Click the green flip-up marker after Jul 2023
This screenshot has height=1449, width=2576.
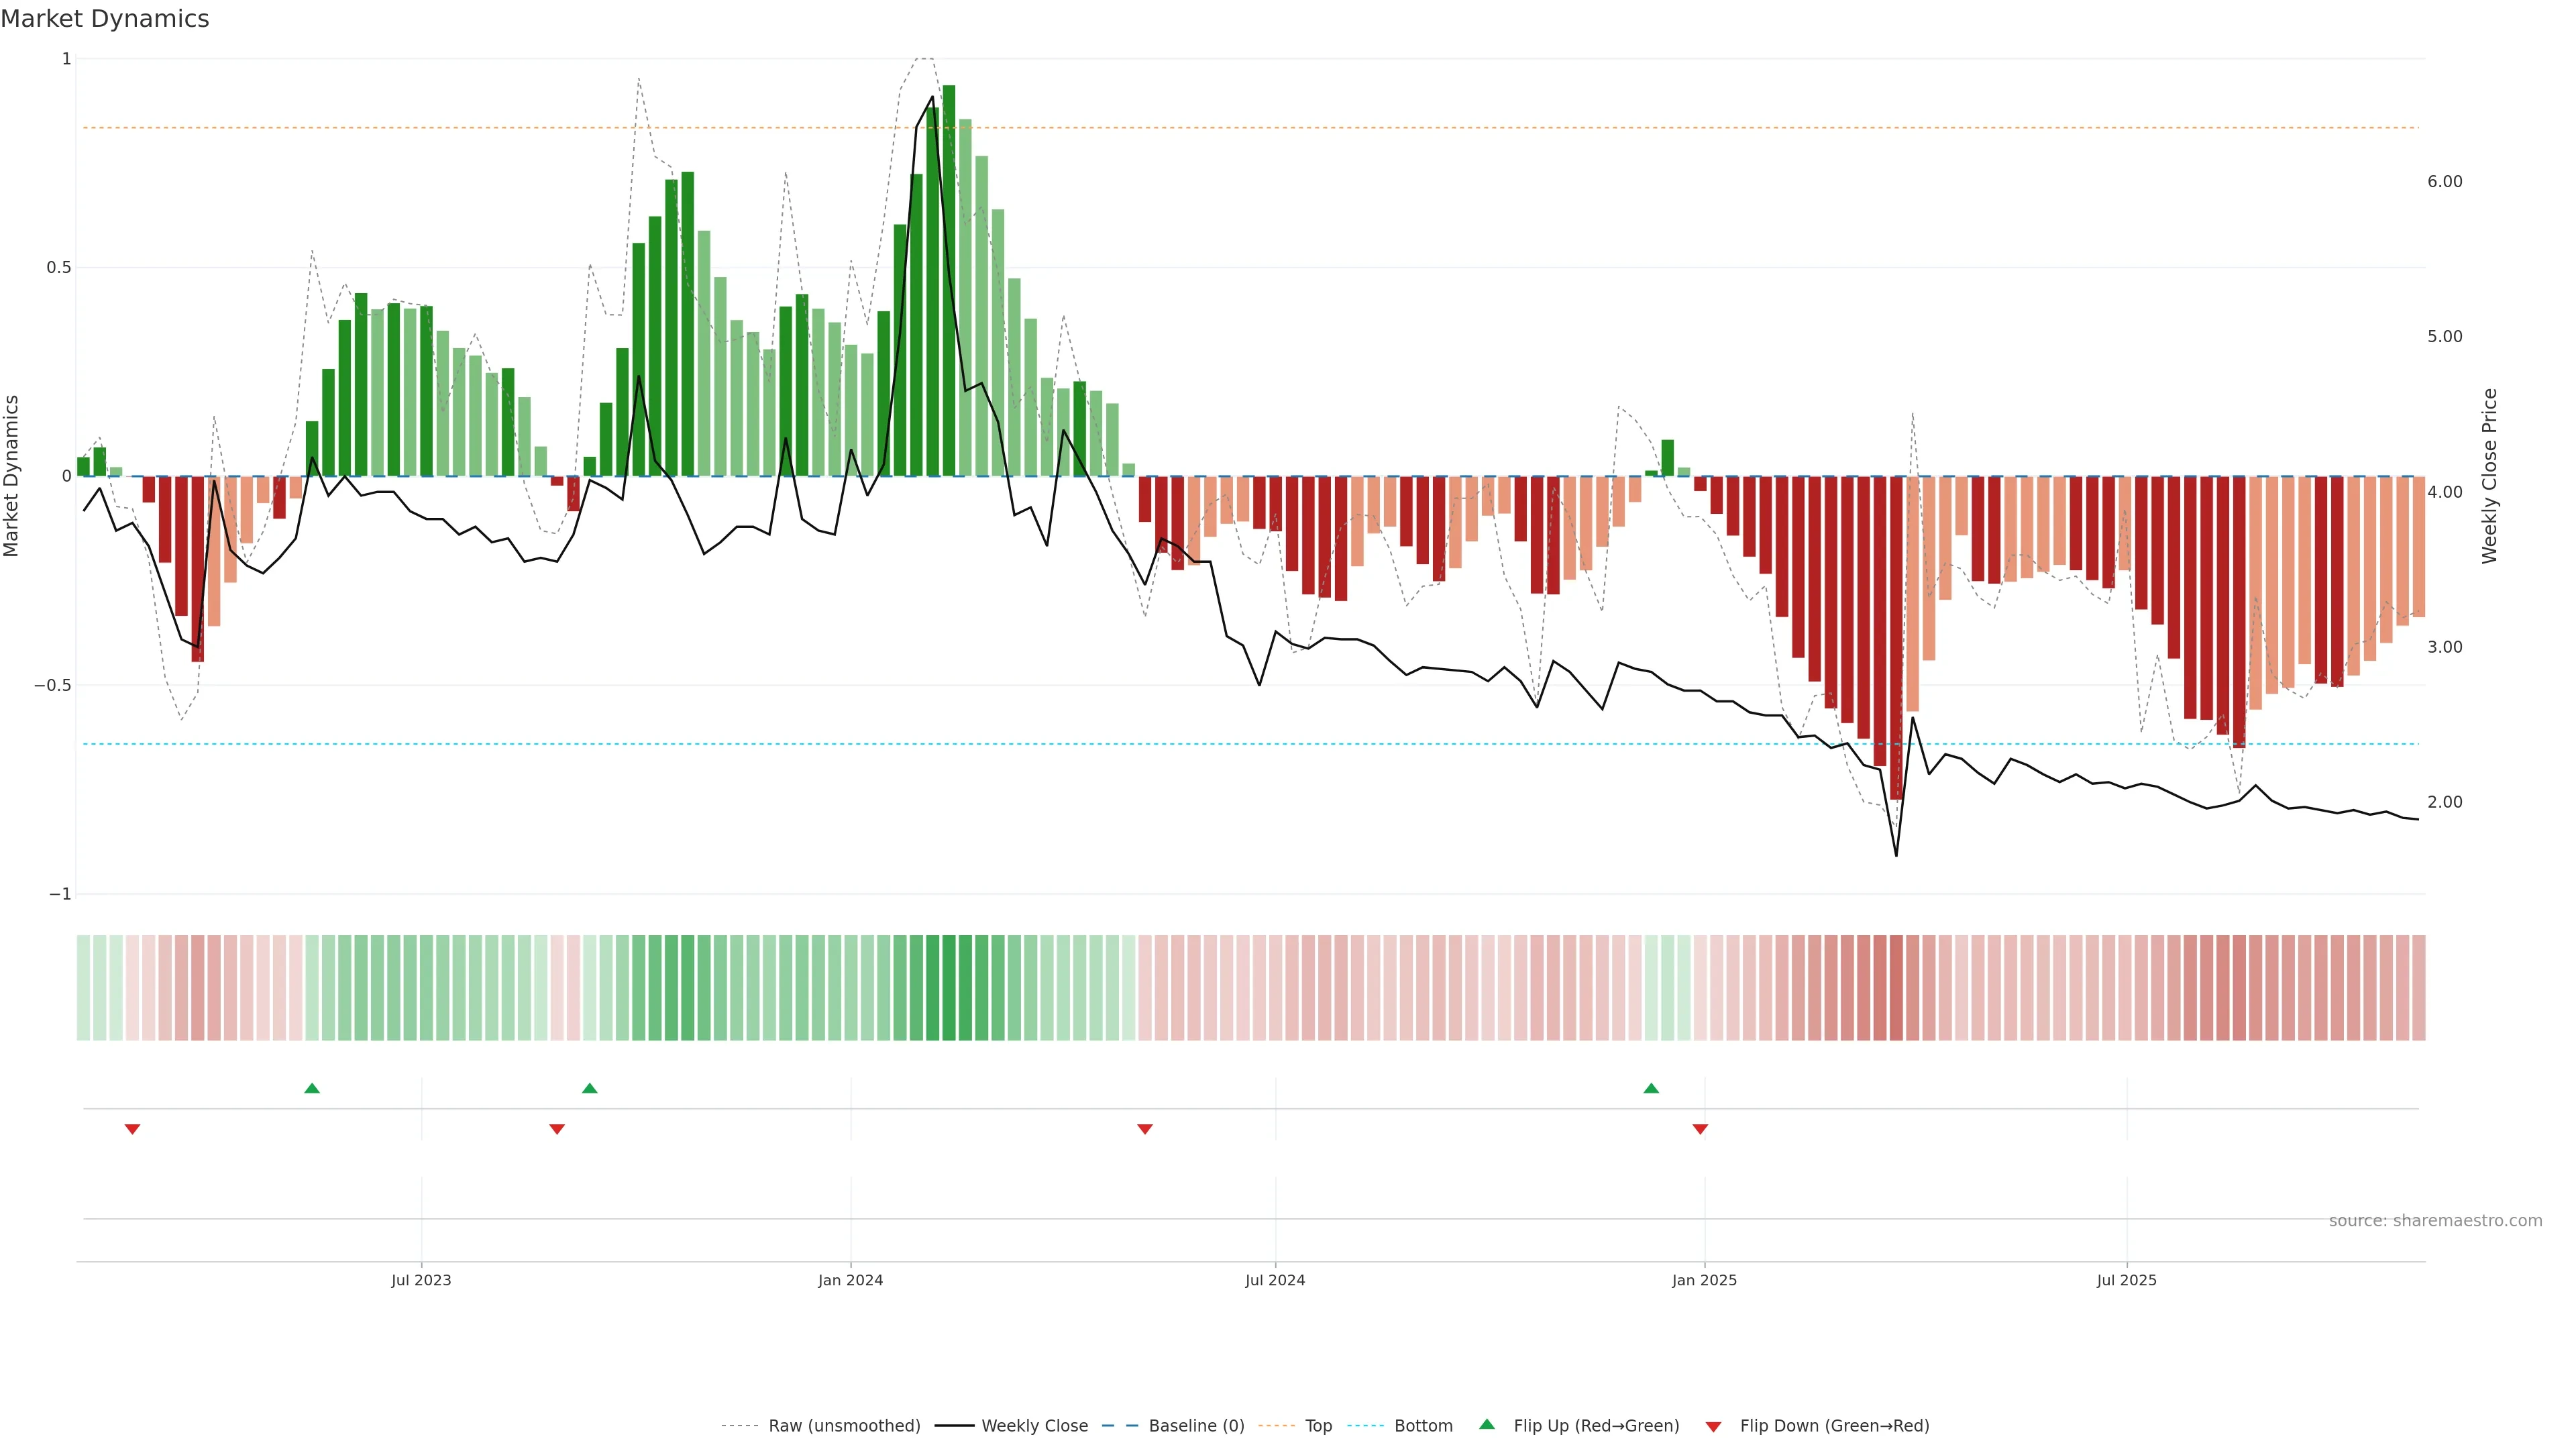click(590, 1088)
